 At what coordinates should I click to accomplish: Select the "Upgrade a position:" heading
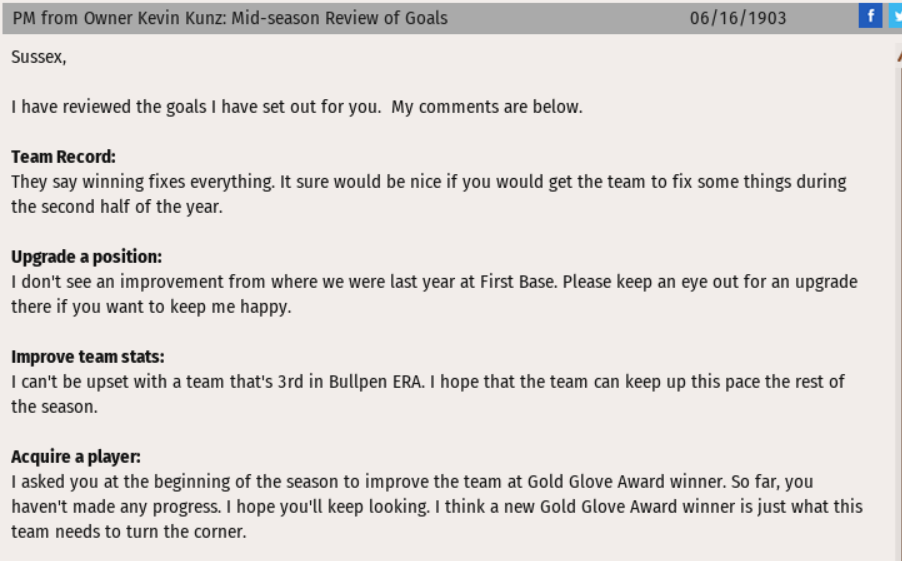(72, 258)
